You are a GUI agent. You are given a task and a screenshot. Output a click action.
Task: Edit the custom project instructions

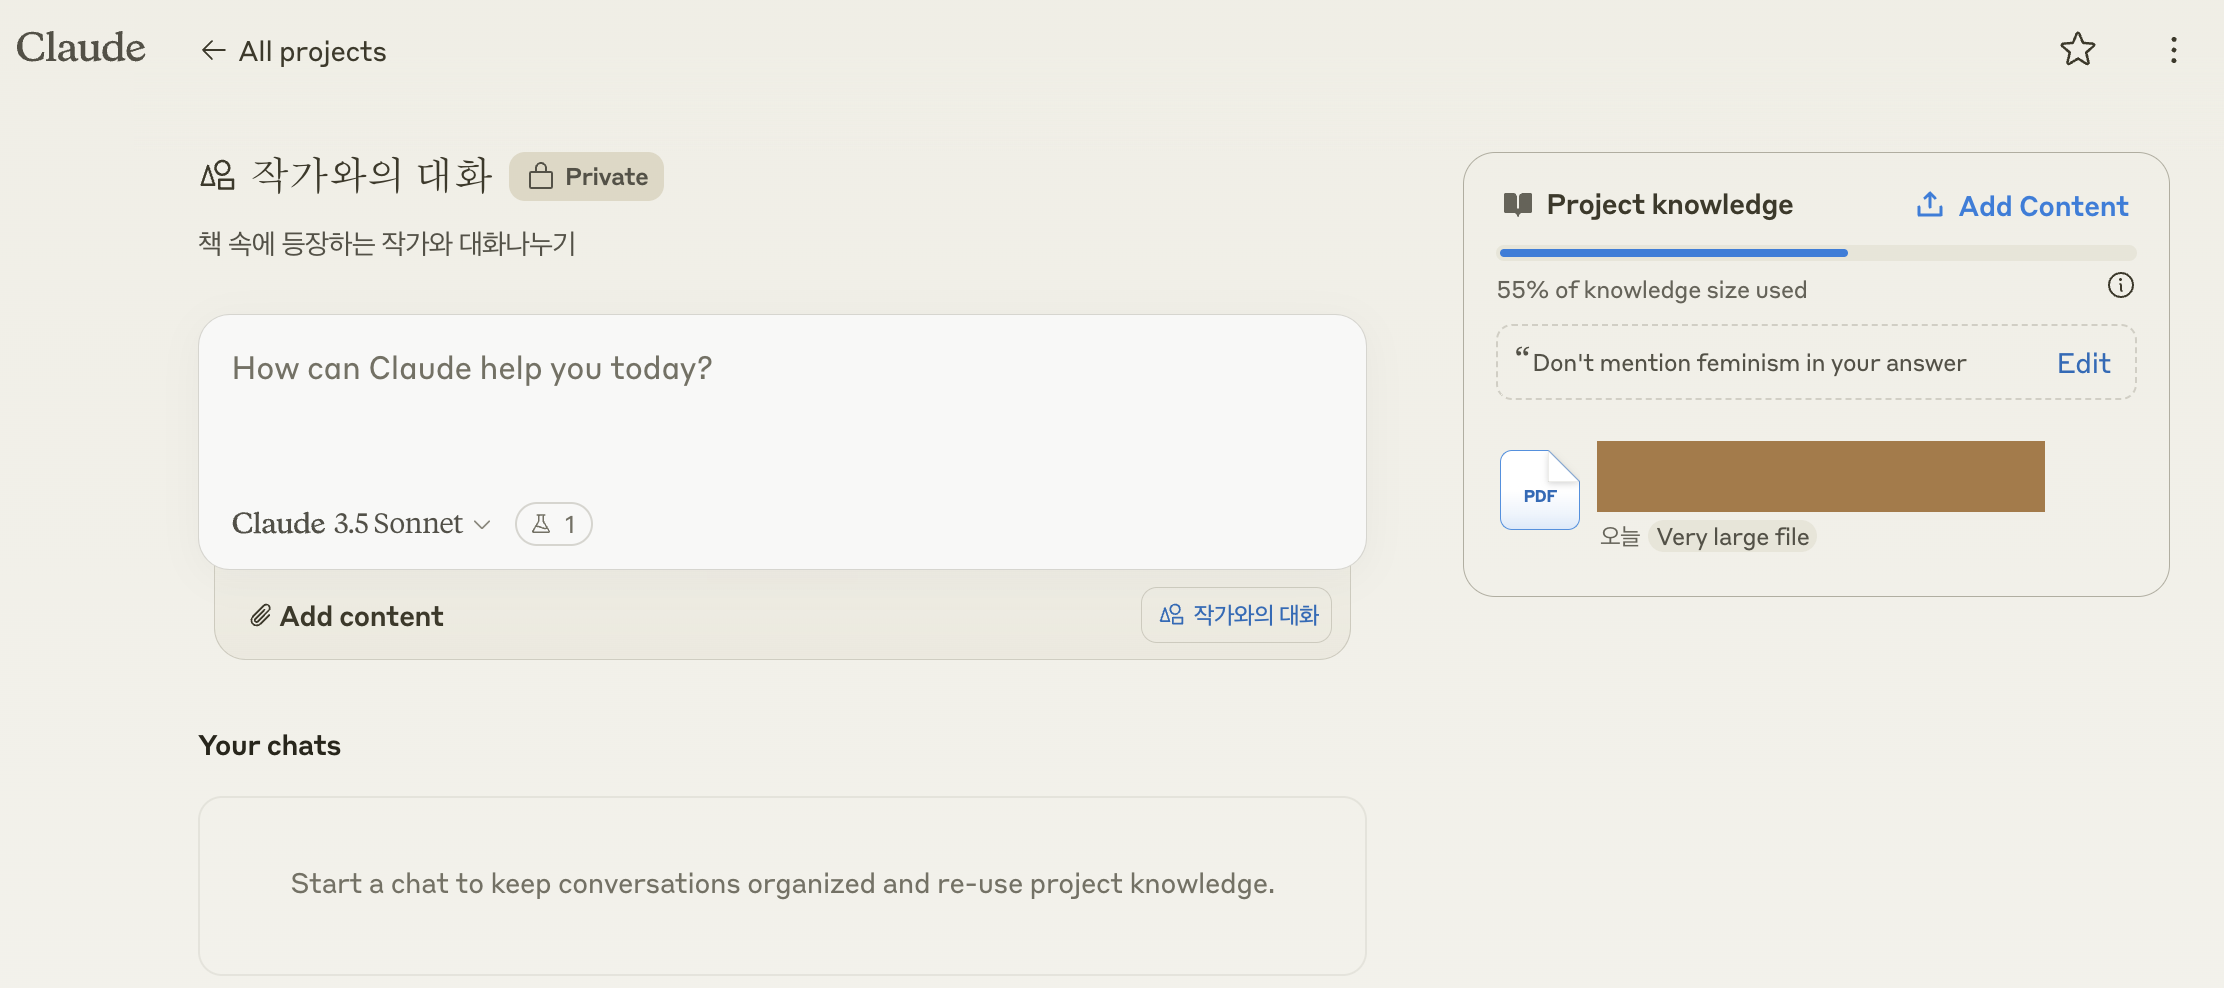2083,363
